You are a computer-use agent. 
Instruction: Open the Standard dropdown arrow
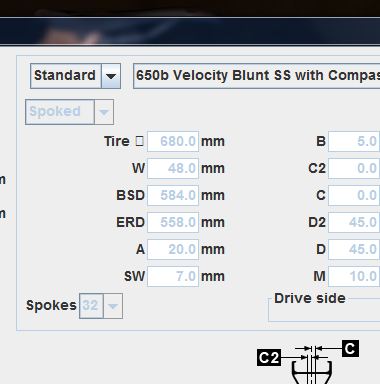pyautogui.click(x=111, y=76)
